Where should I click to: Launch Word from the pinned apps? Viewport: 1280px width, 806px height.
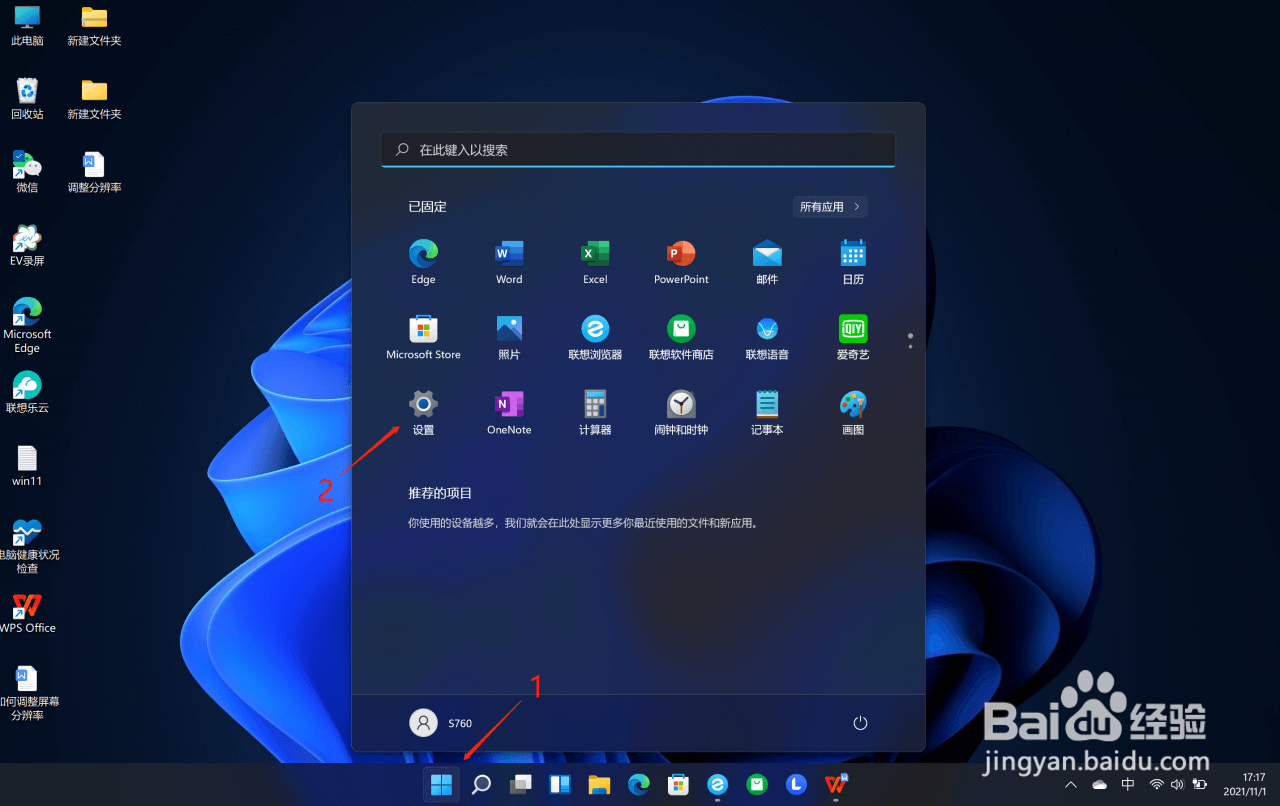point(509,262)
